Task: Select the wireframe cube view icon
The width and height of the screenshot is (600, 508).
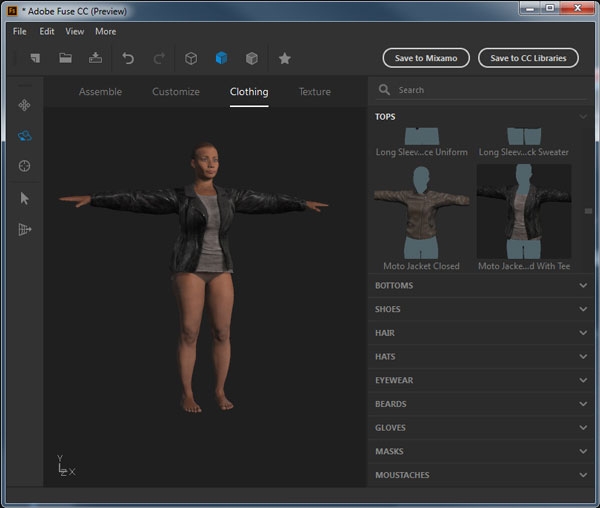Action: click(x=191, y=58)
